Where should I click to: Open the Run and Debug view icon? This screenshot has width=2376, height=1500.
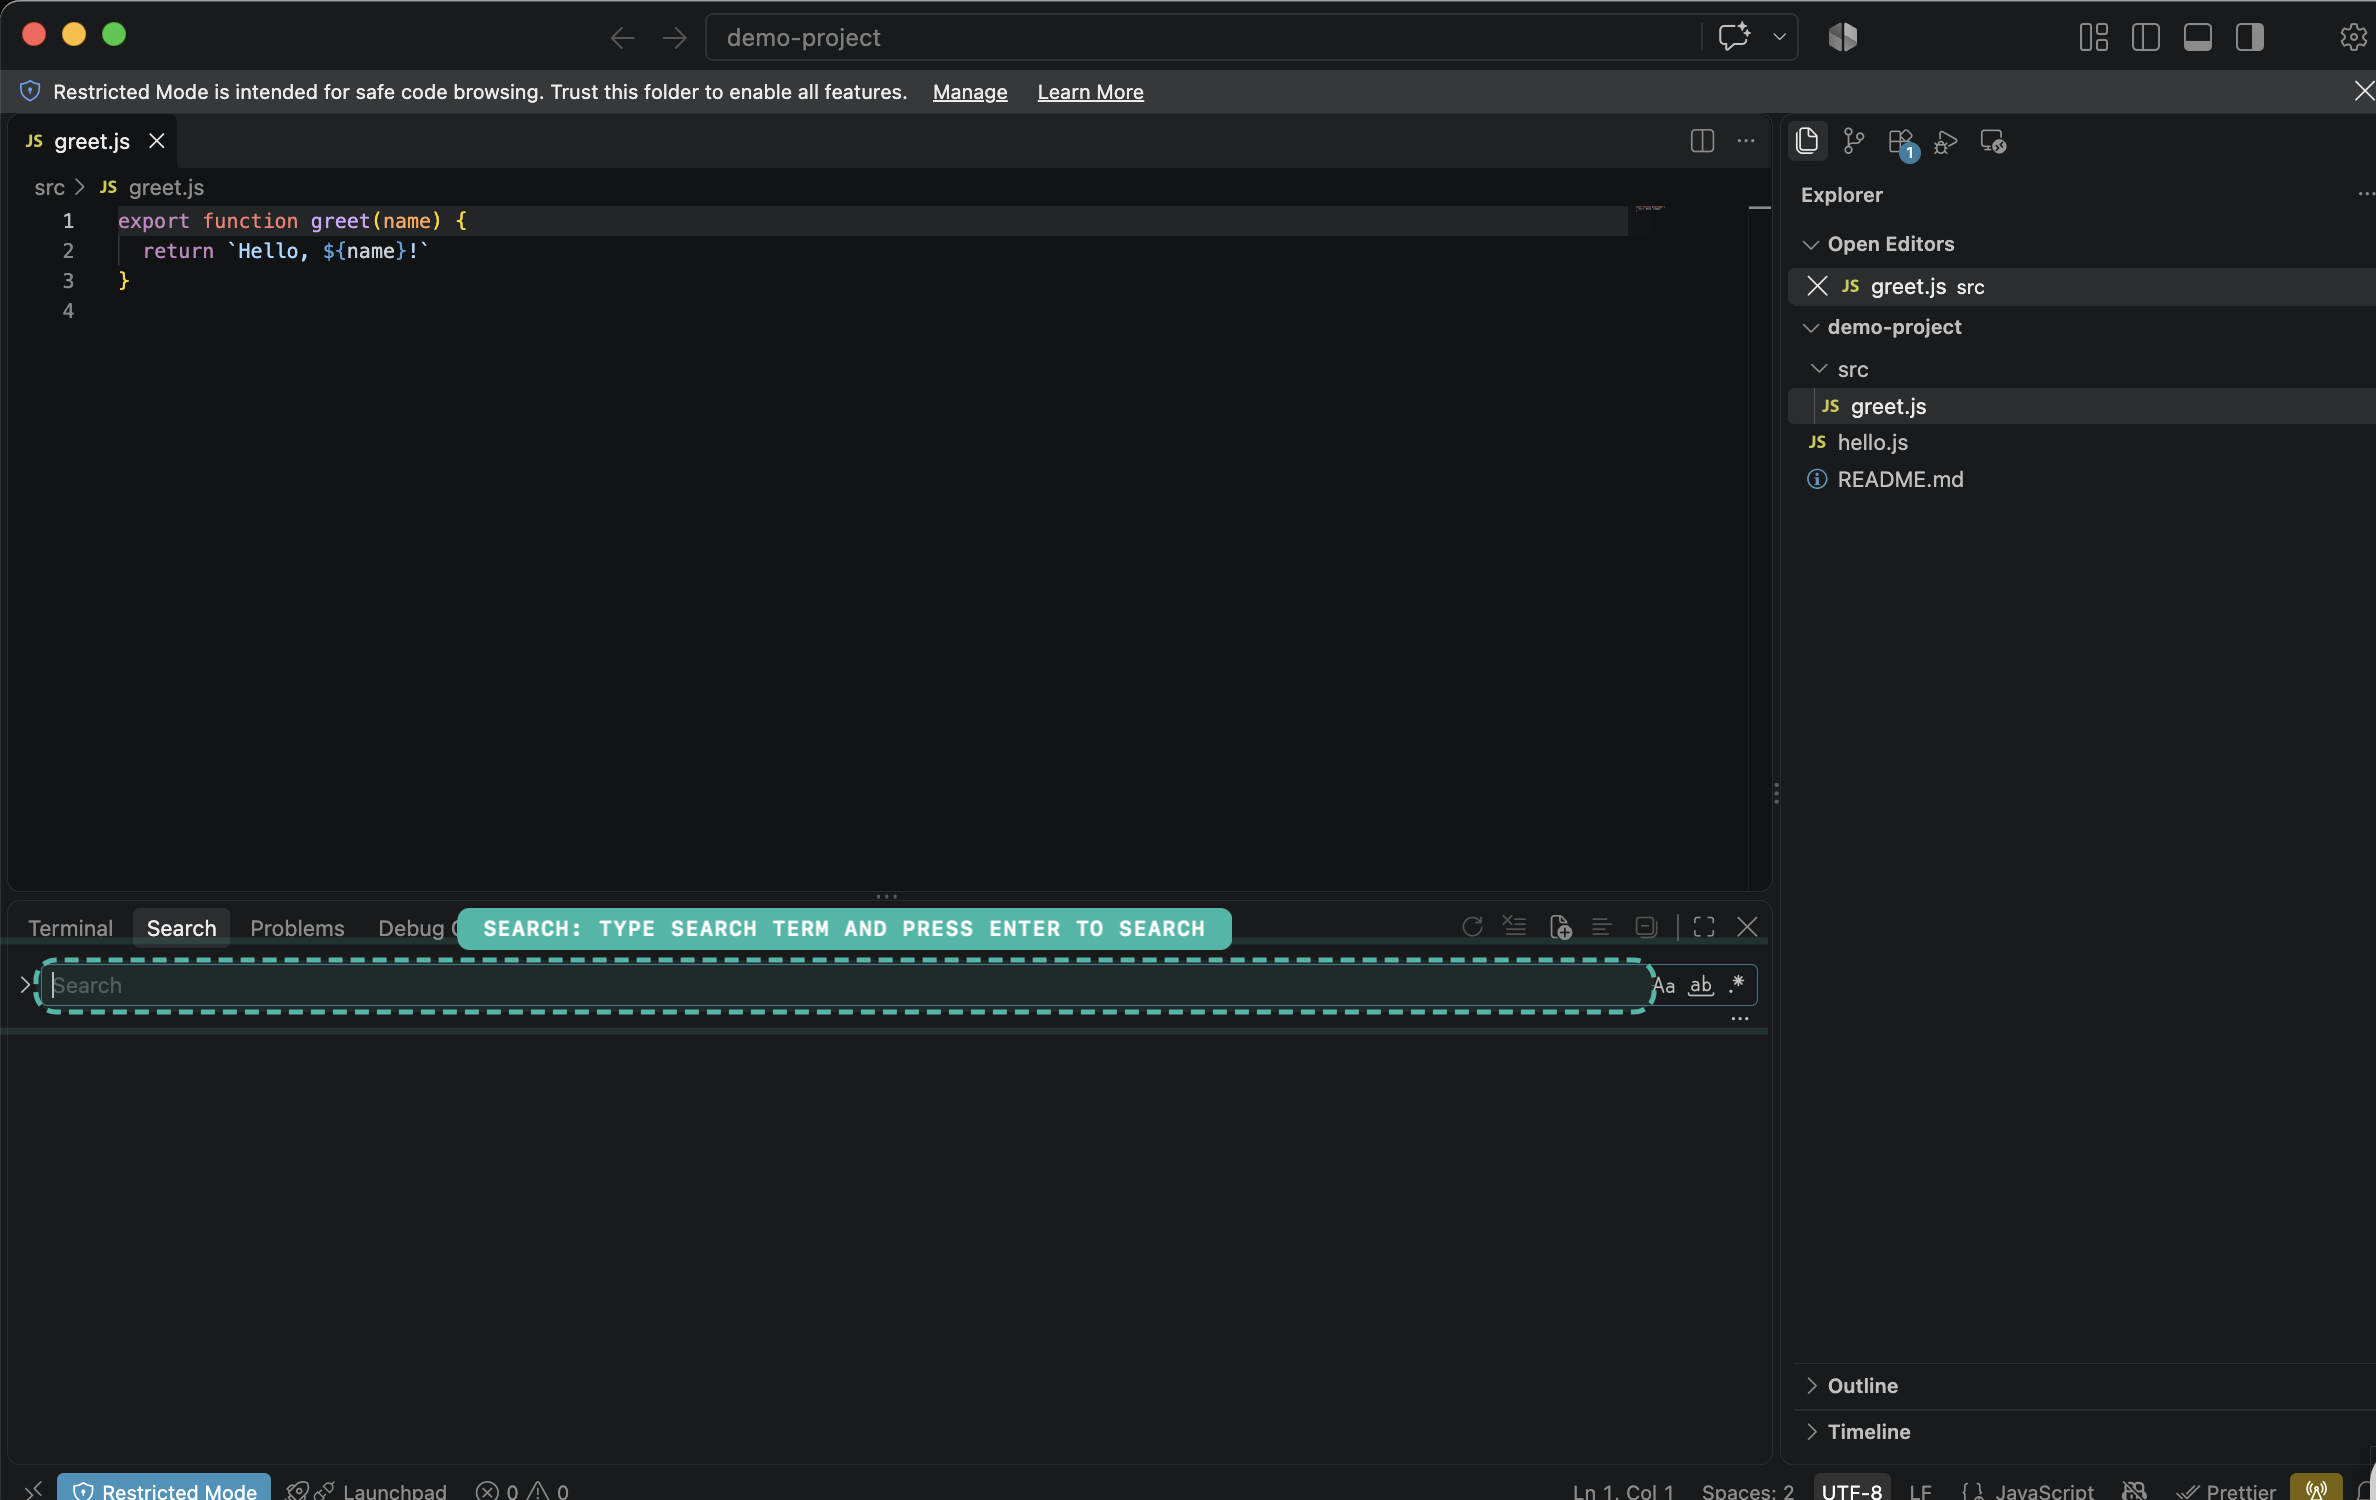click(1946, 142)
